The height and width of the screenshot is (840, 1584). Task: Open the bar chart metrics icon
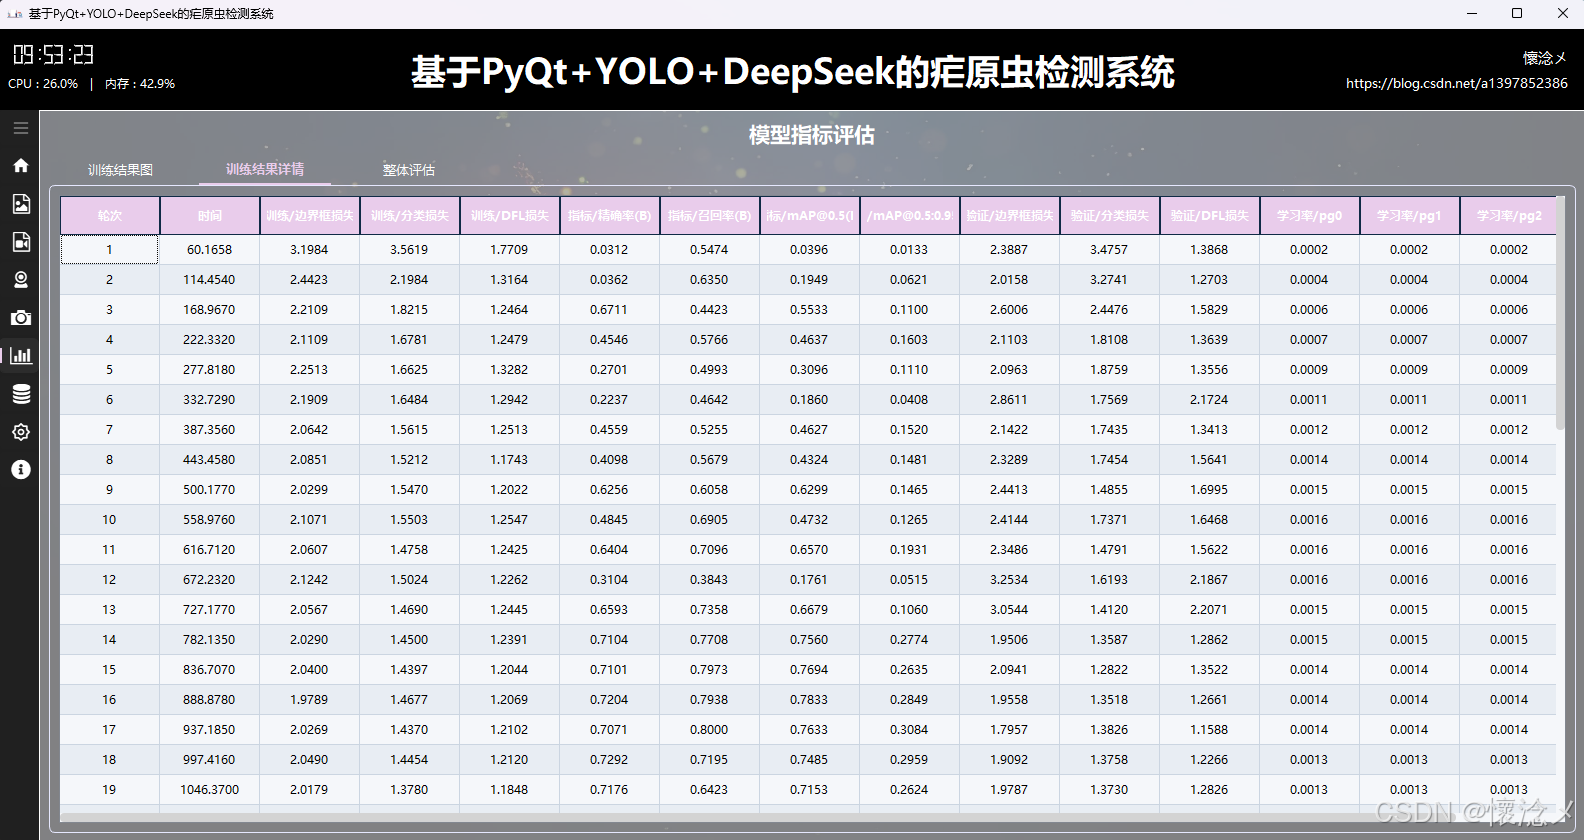pyautogui.click(x=20, y=356)
